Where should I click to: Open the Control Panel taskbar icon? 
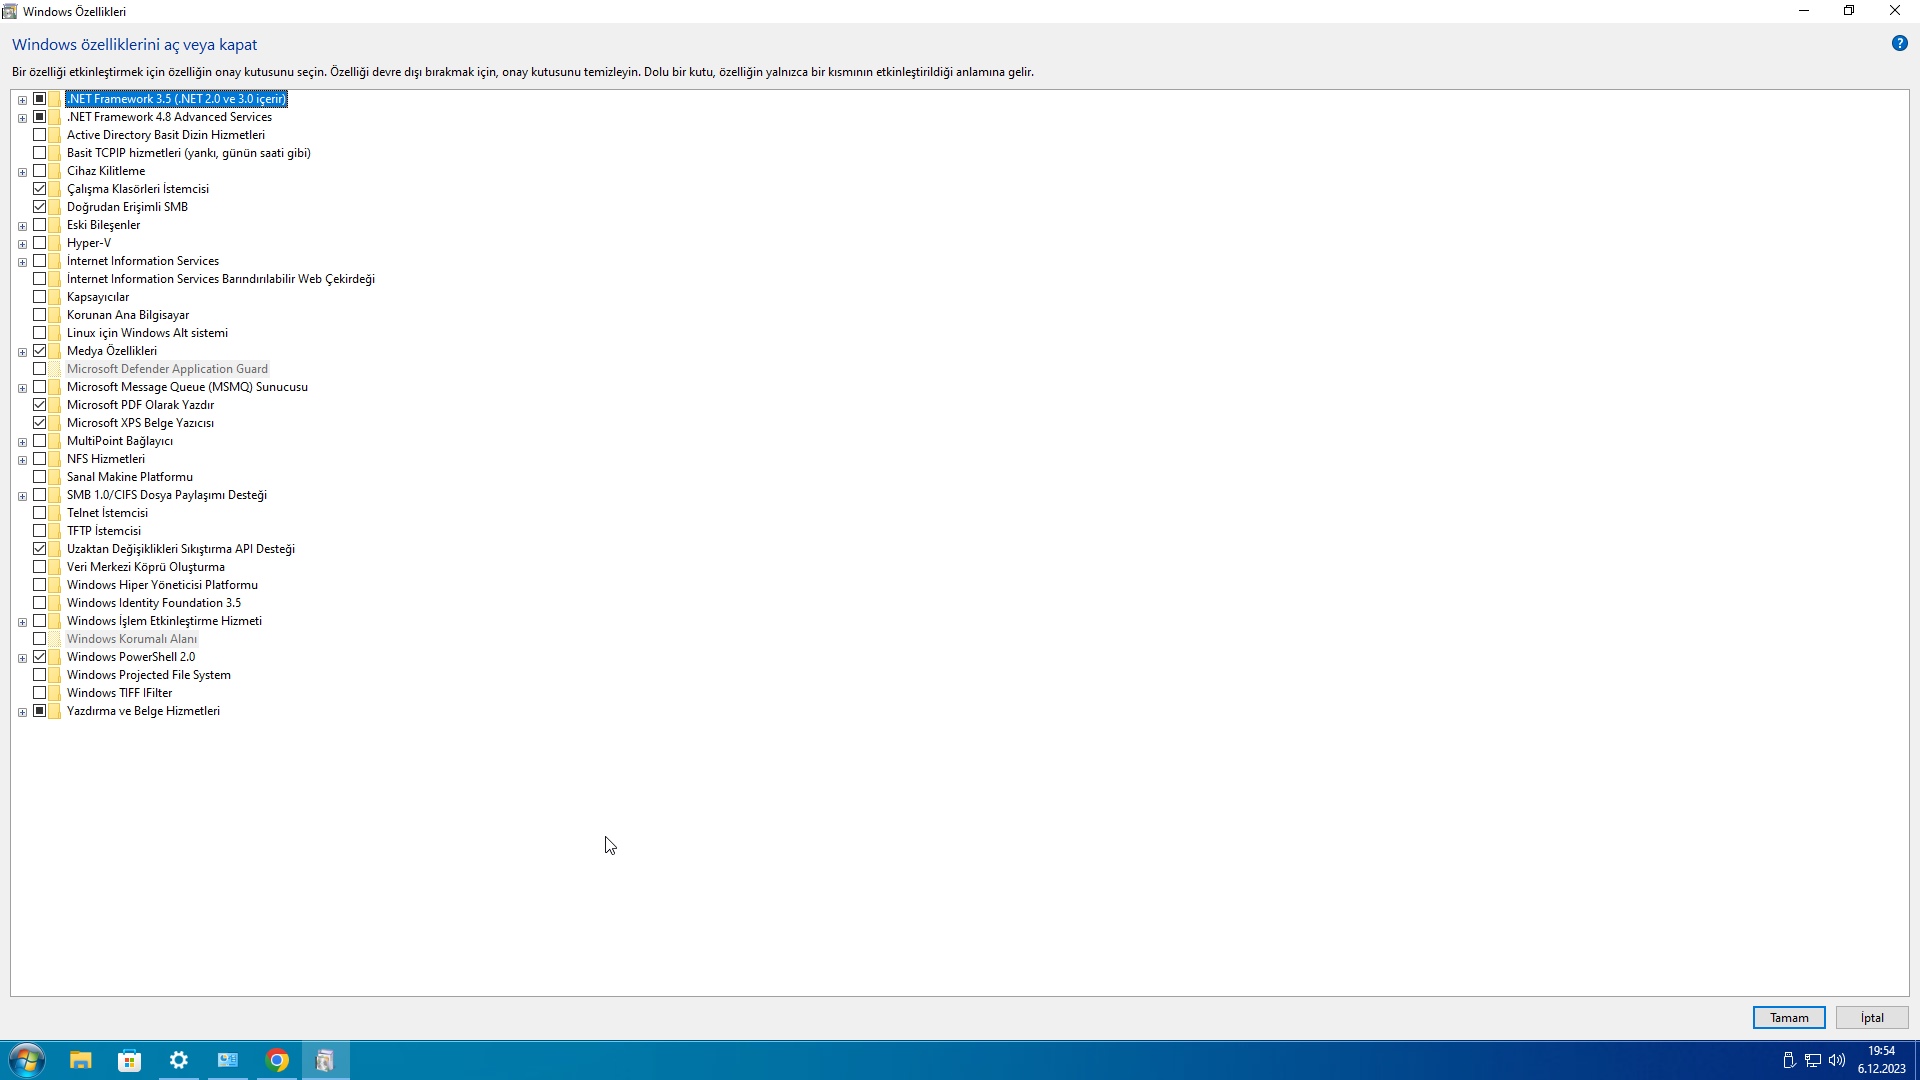click(x=228, y=1060)
